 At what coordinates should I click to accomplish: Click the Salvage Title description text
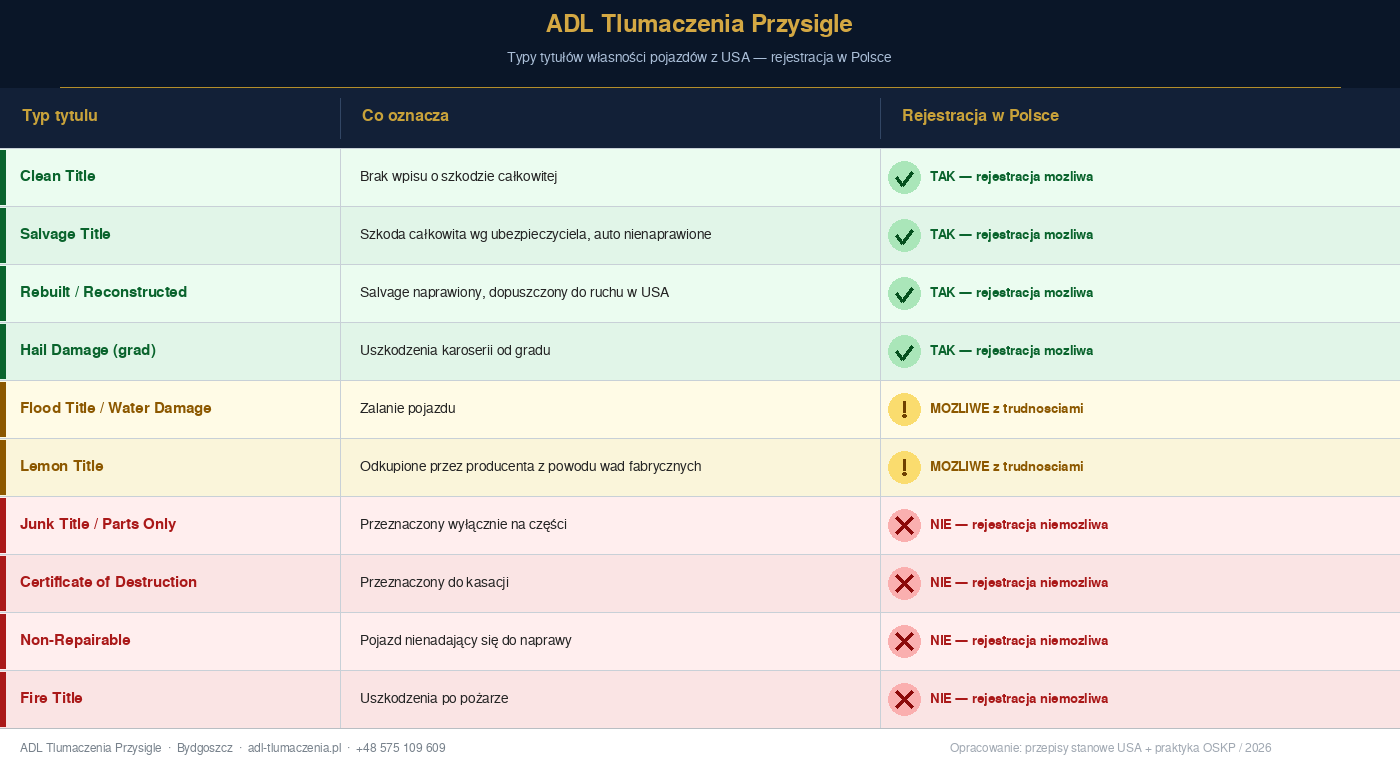tap(536, 235)
